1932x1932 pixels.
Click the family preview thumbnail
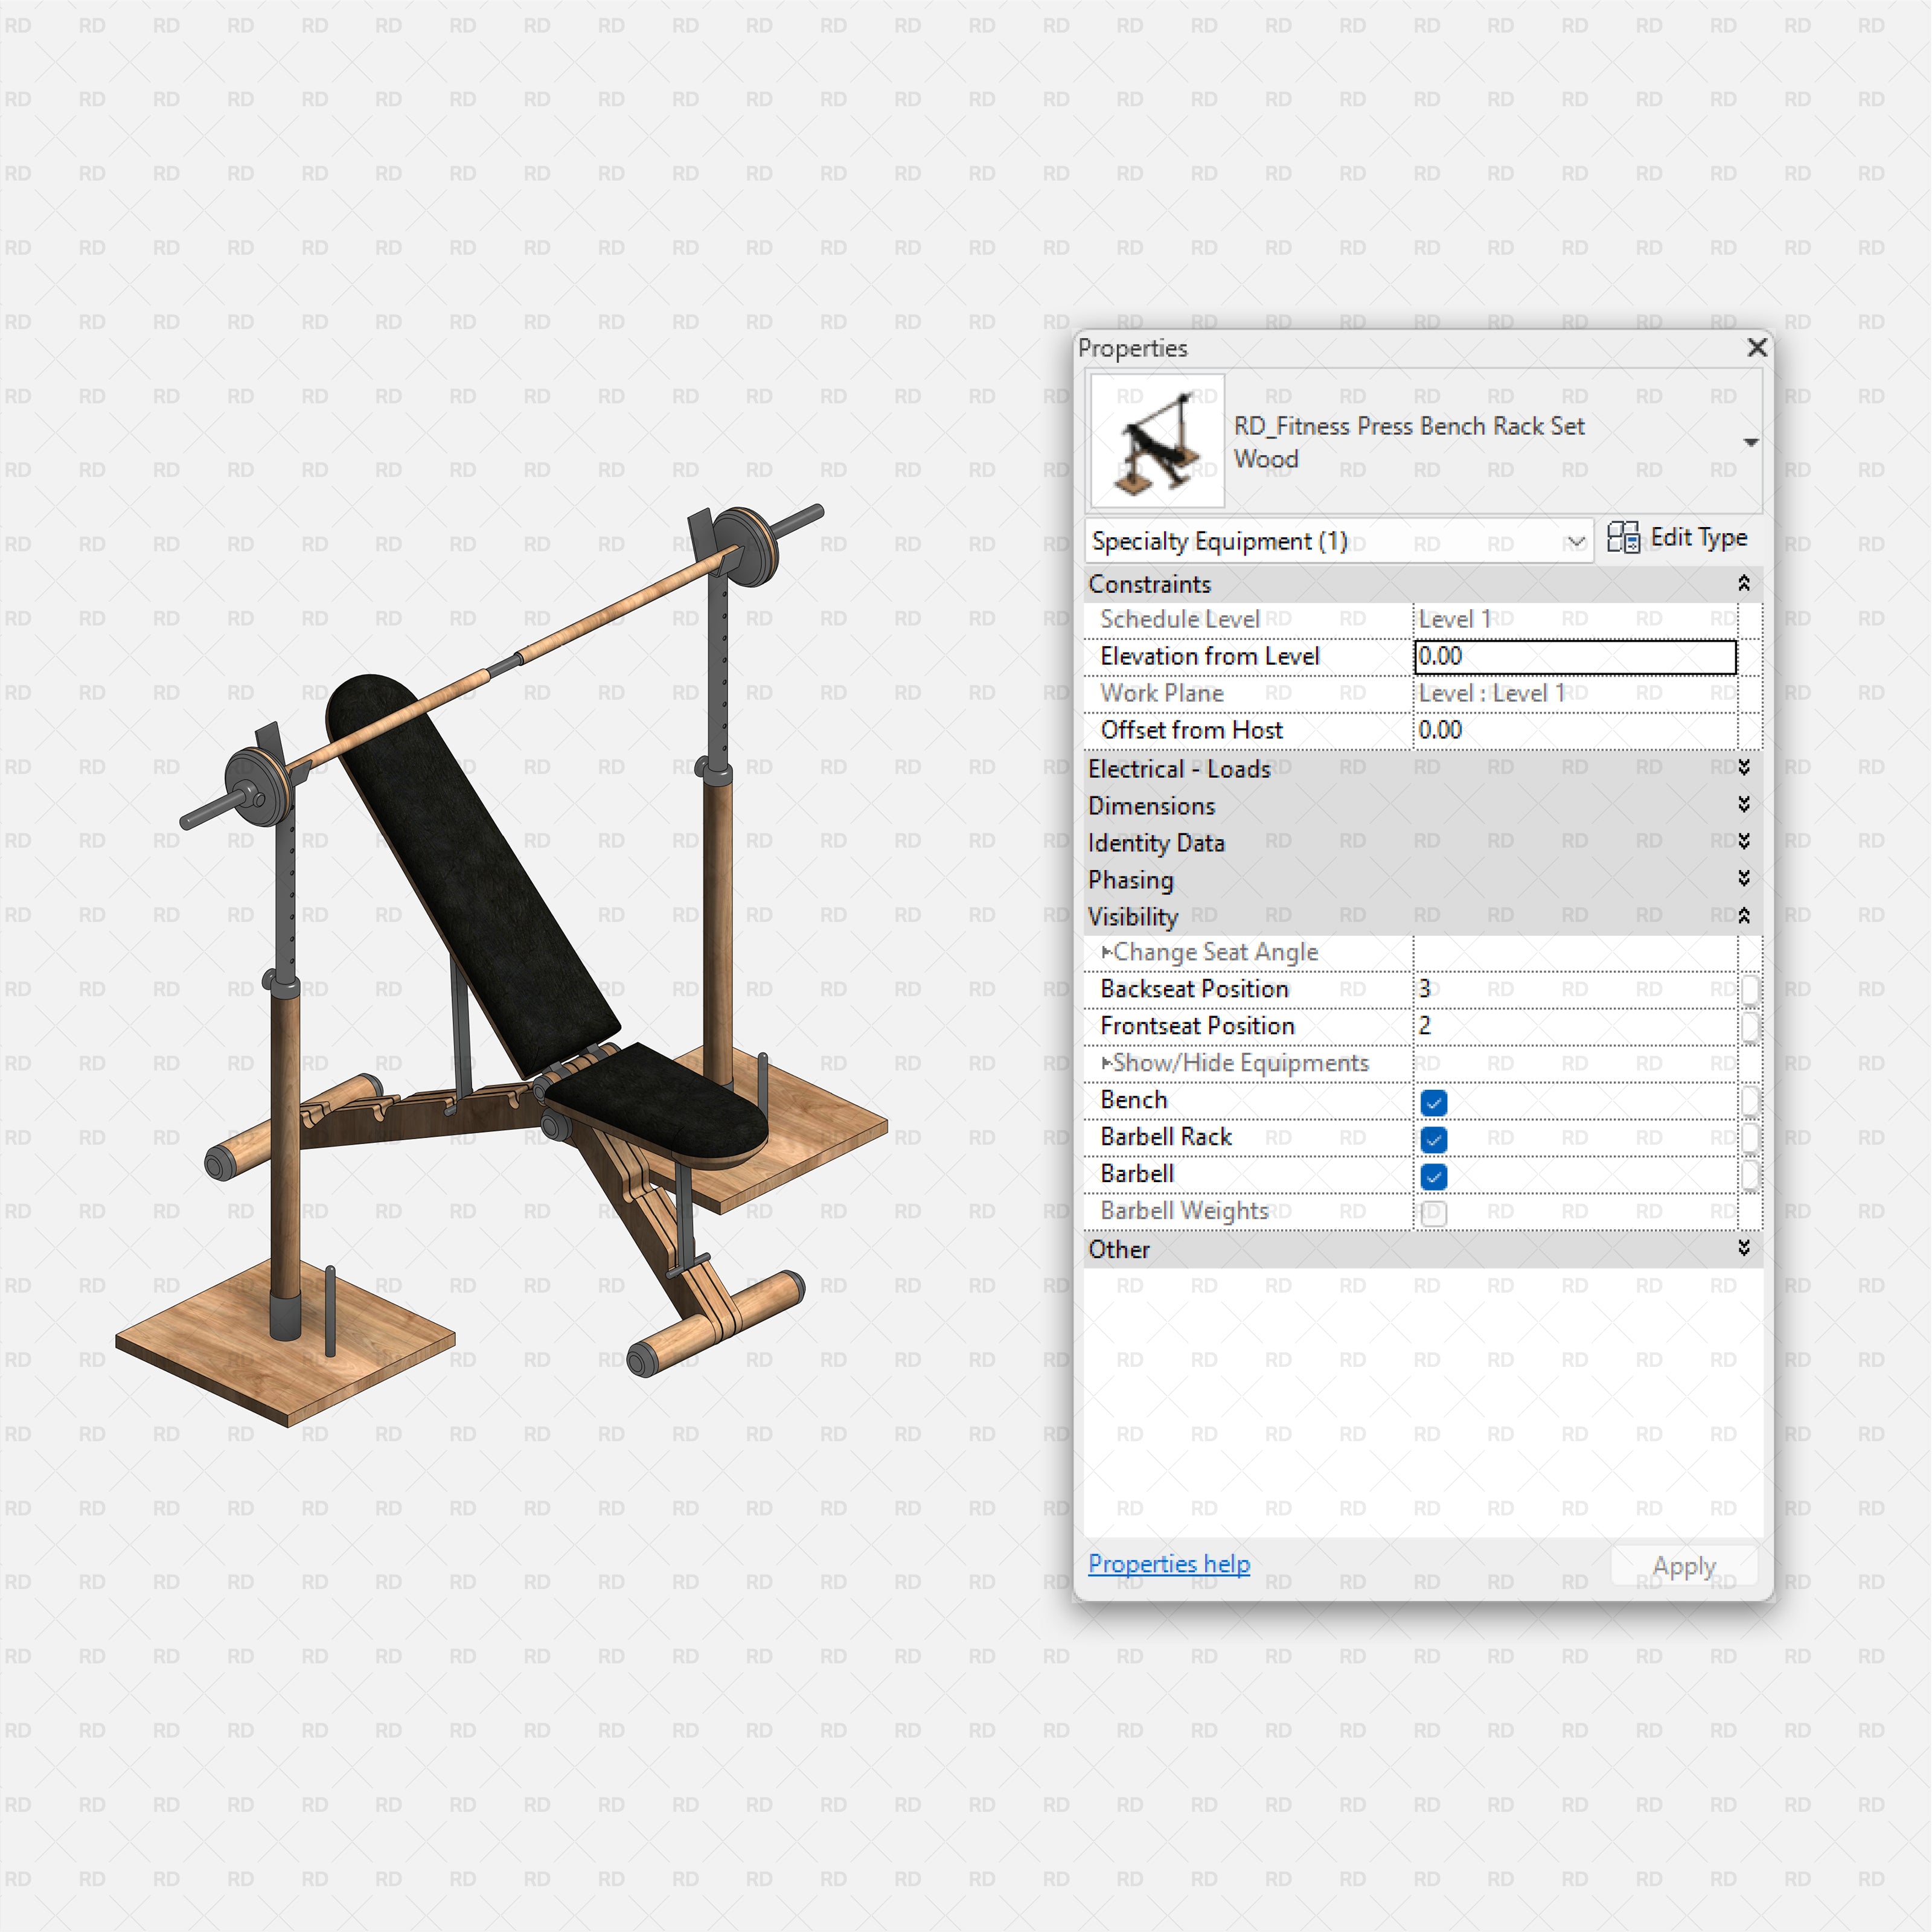tap(1156, 440)
